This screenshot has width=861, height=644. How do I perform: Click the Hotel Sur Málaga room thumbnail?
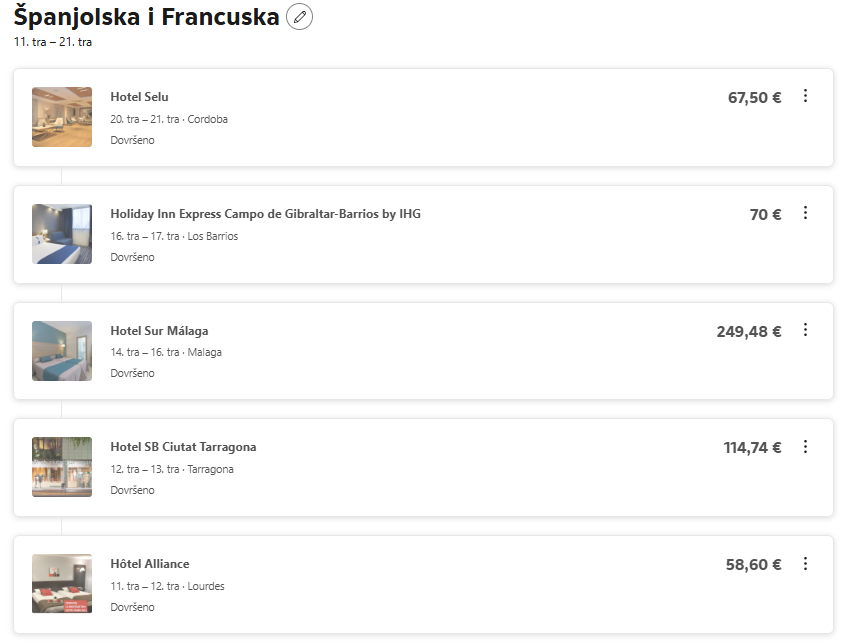[x=62, y=351]
